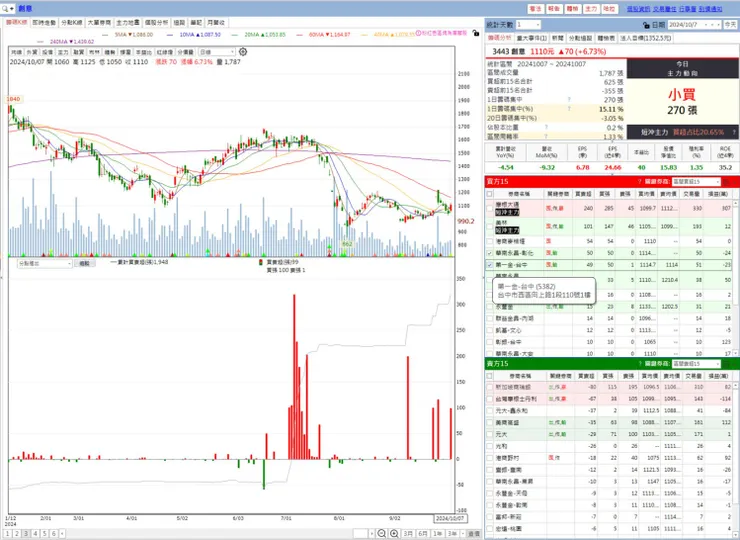Toggle select-all checkbox in 賣方15 table header
740x540 pixels.
[x=489, y=376]
